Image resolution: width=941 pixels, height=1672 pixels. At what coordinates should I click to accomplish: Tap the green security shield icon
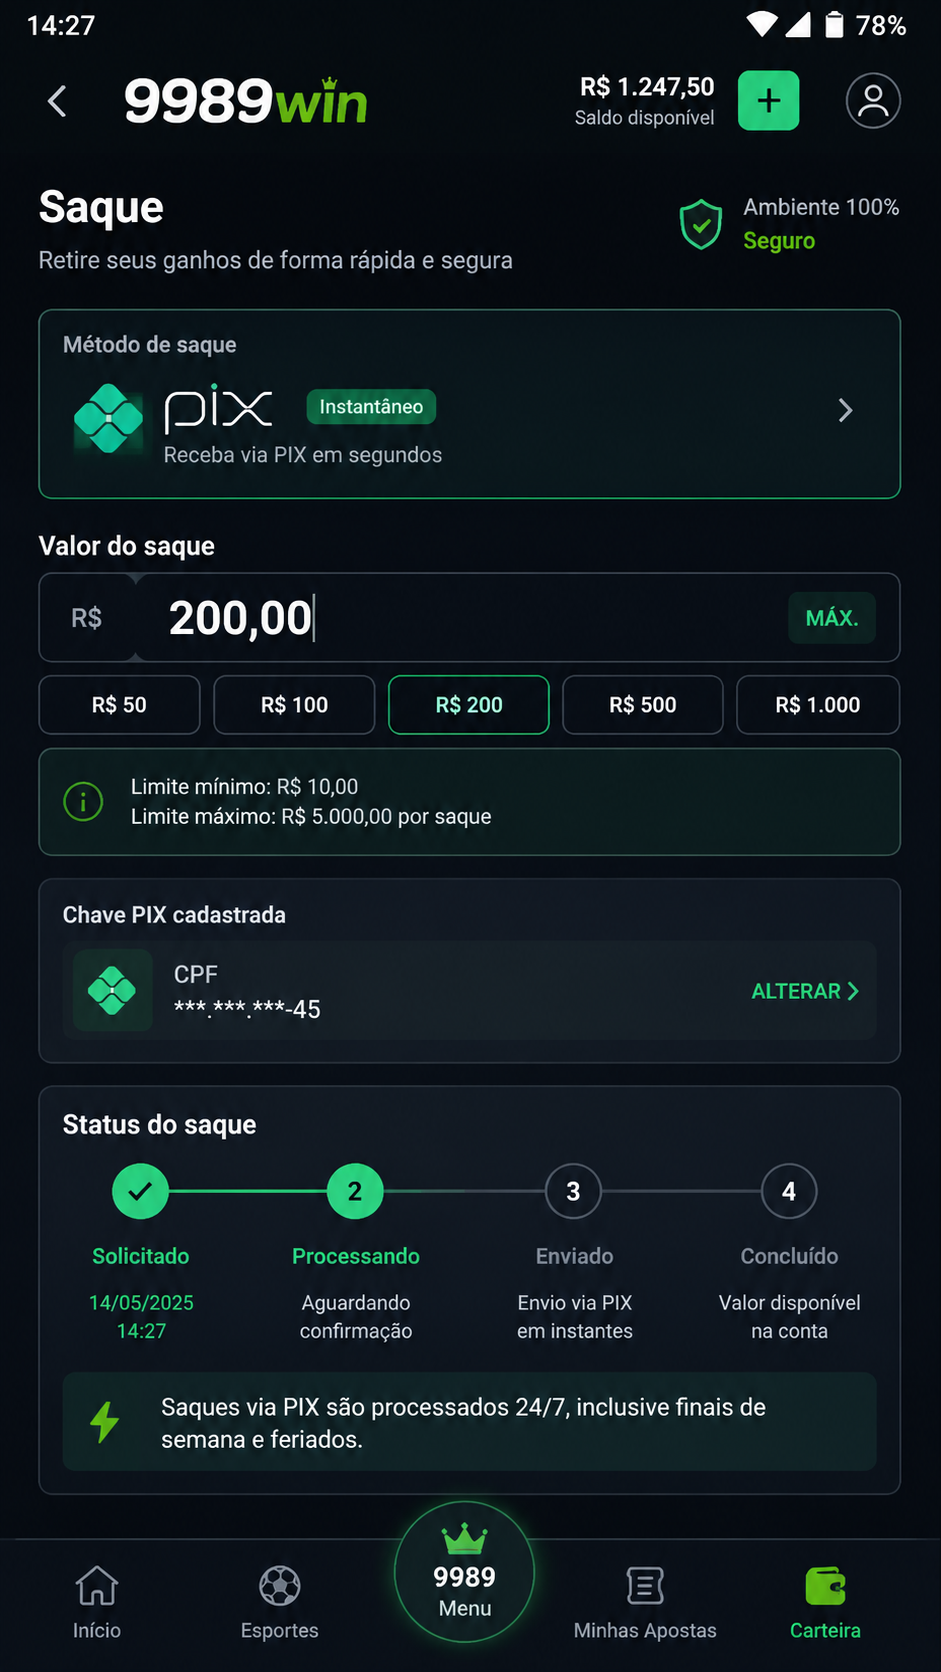[x=701, y=224]
